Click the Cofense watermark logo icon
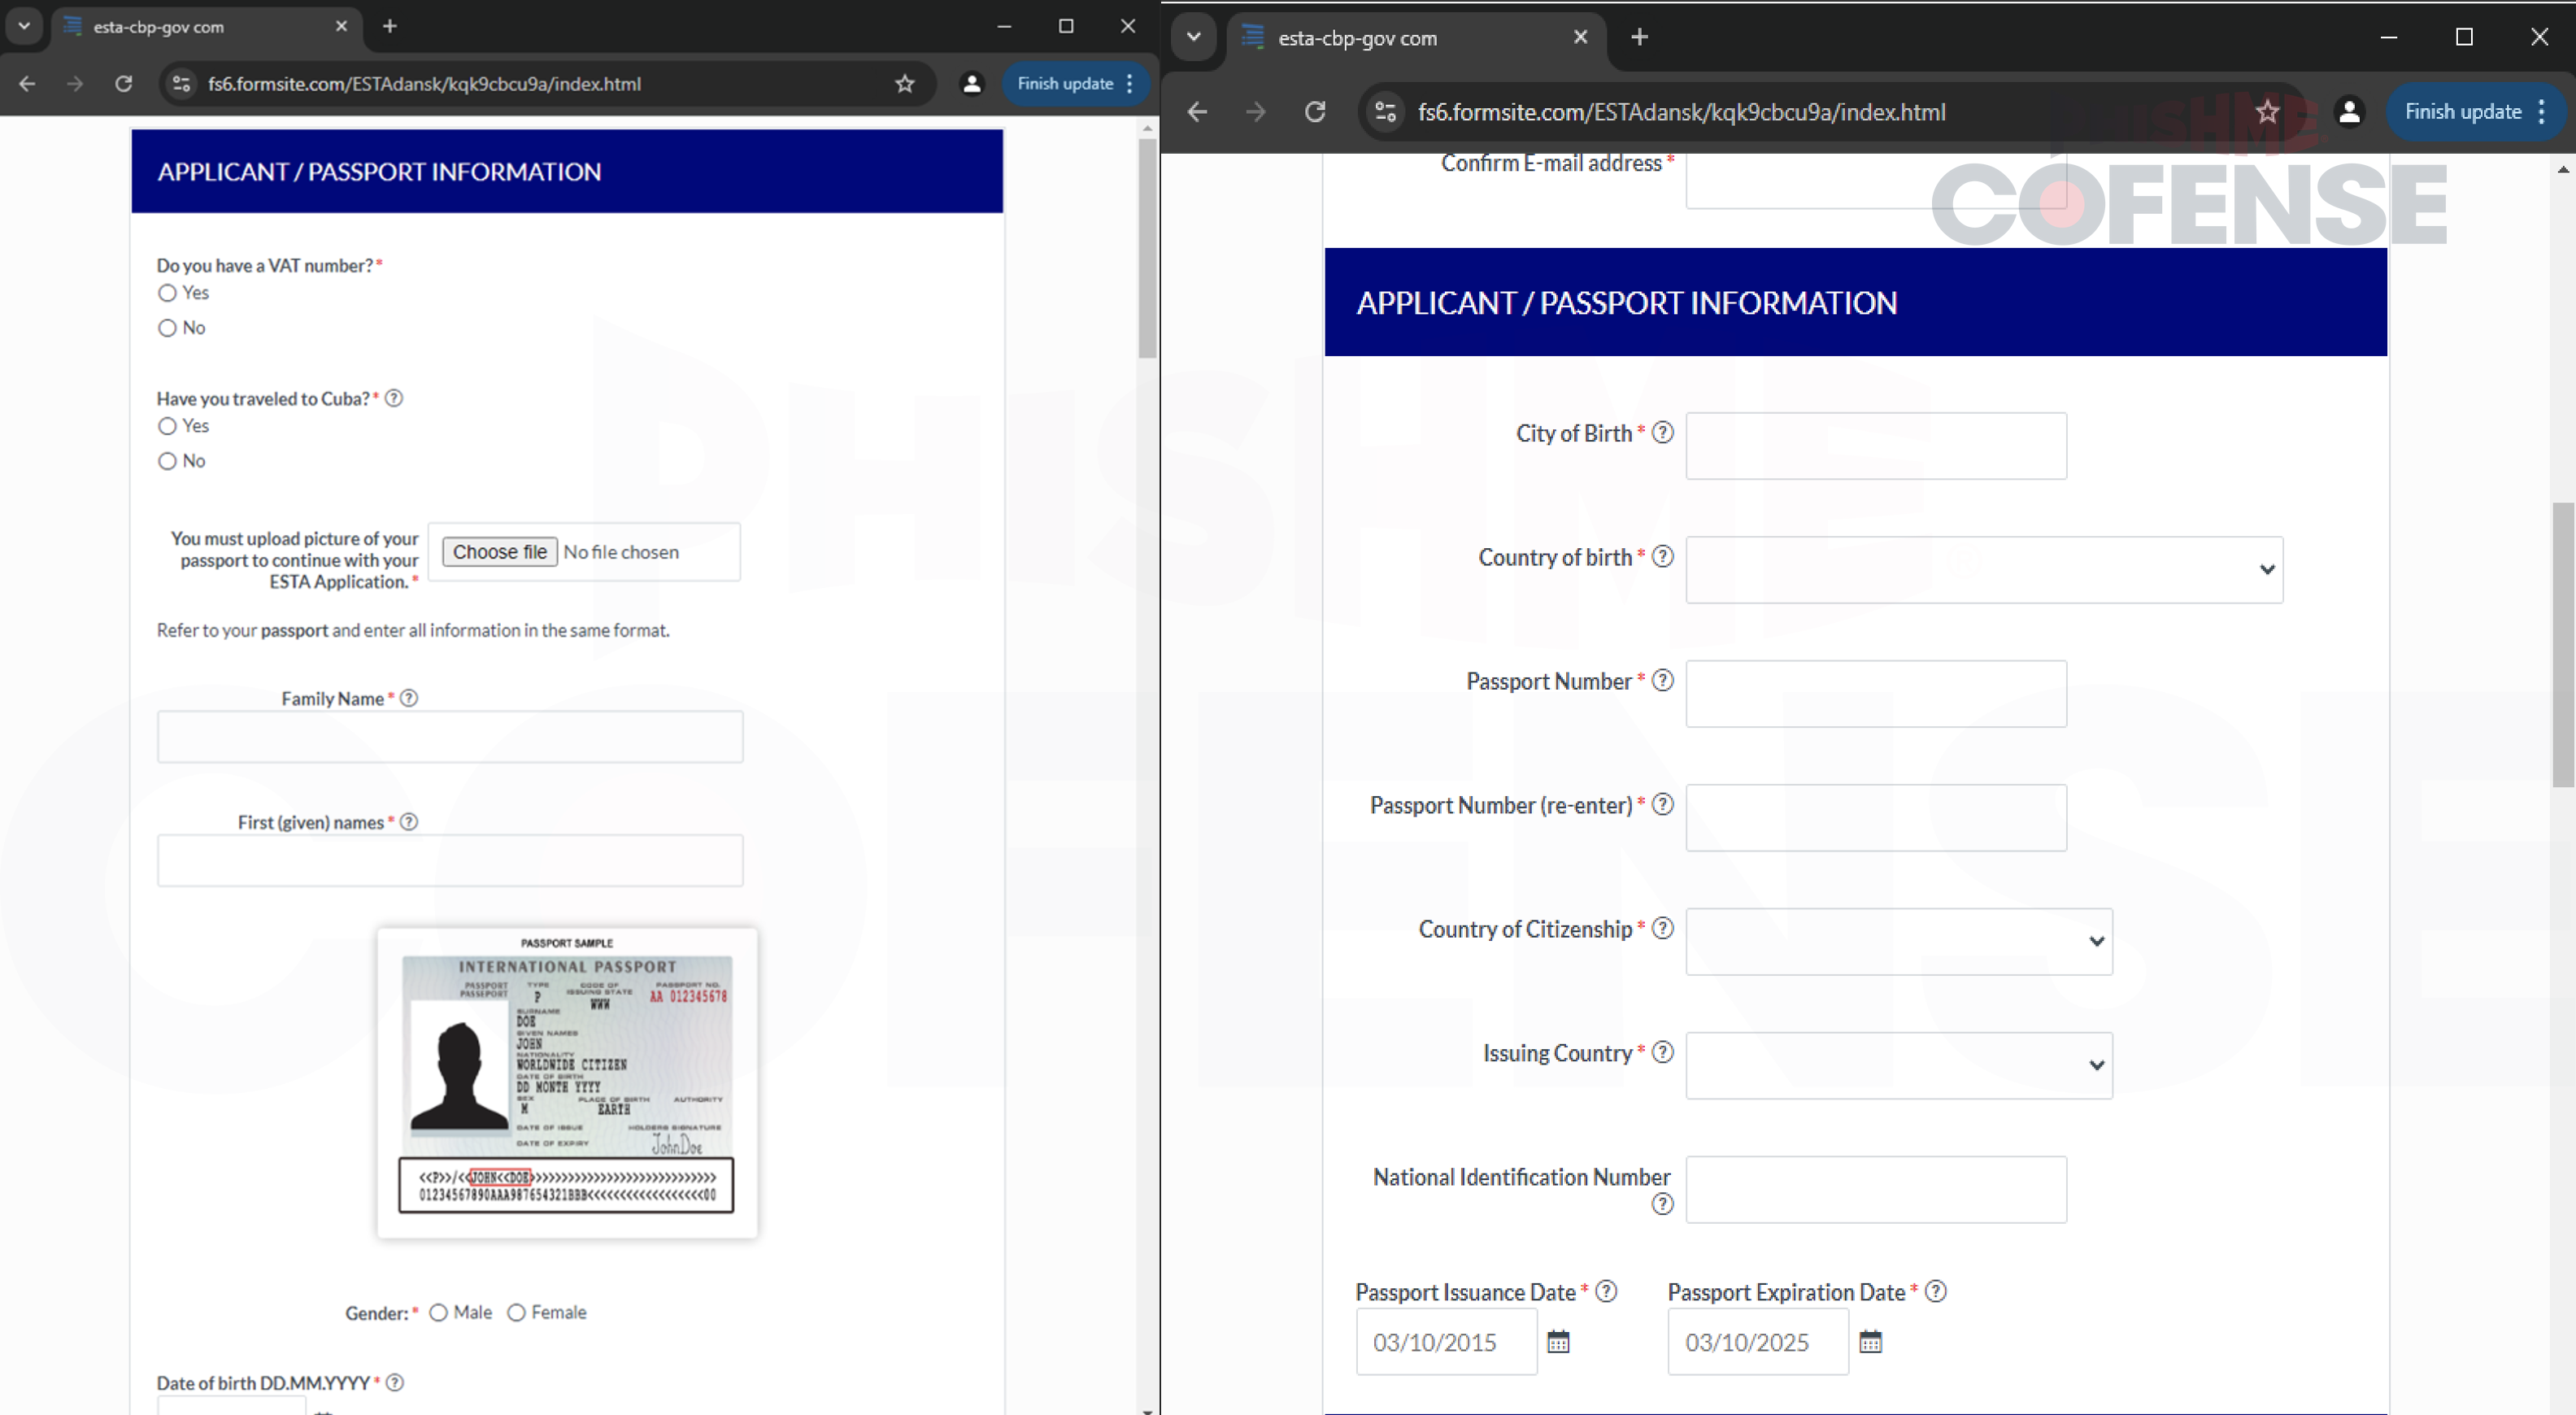The image size is (2576, 1415). [2060, 206]
